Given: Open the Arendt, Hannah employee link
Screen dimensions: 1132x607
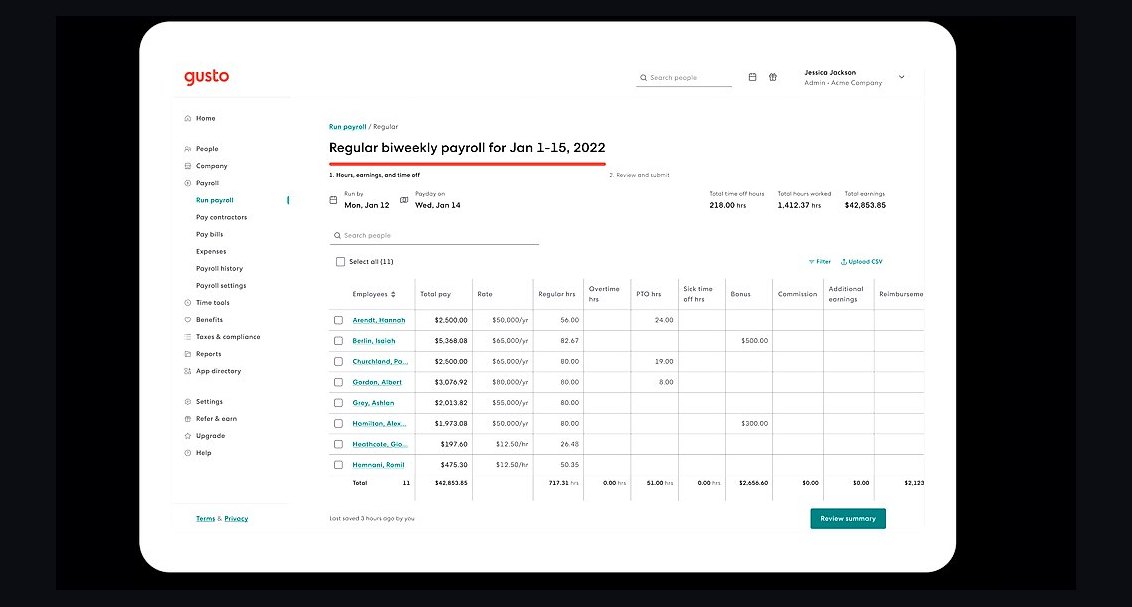Looking at the screenshot, I should coord(378,320).
